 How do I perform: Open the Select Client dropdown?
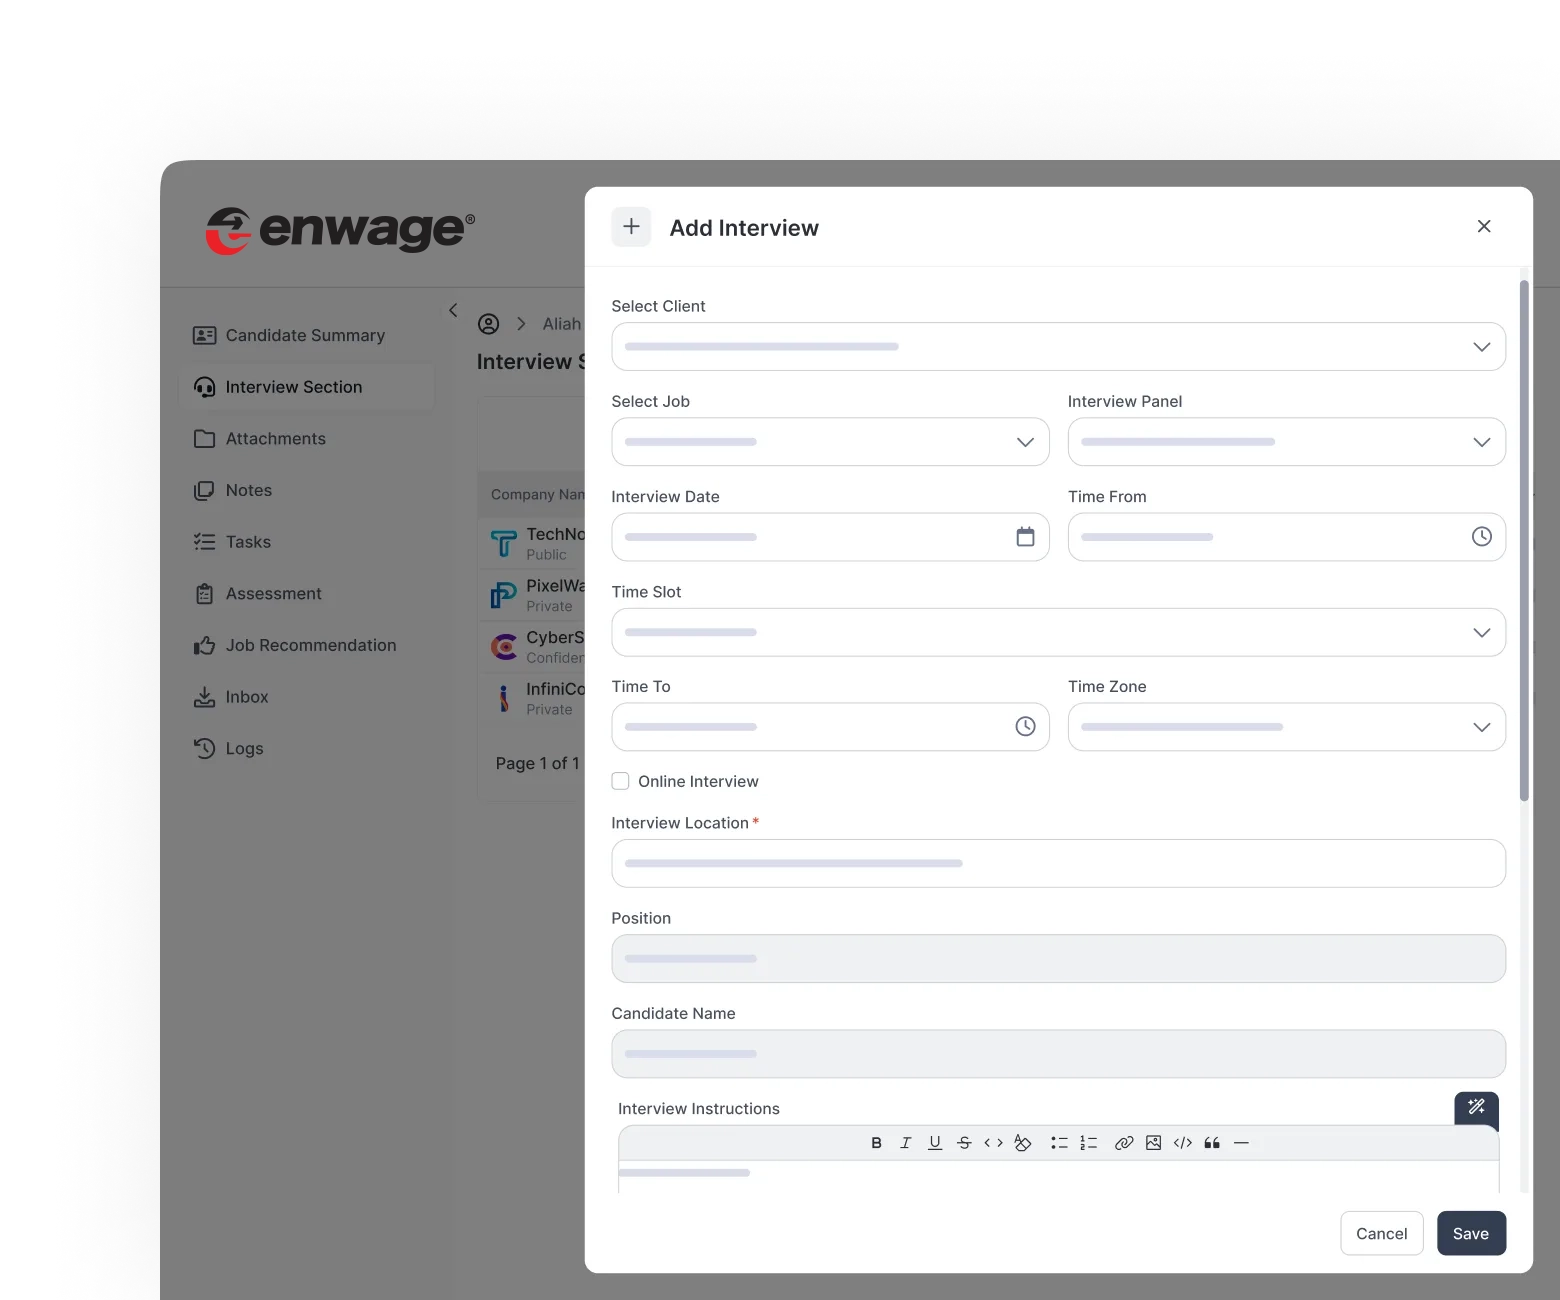pyautogui.click(x=1482, y=347)
